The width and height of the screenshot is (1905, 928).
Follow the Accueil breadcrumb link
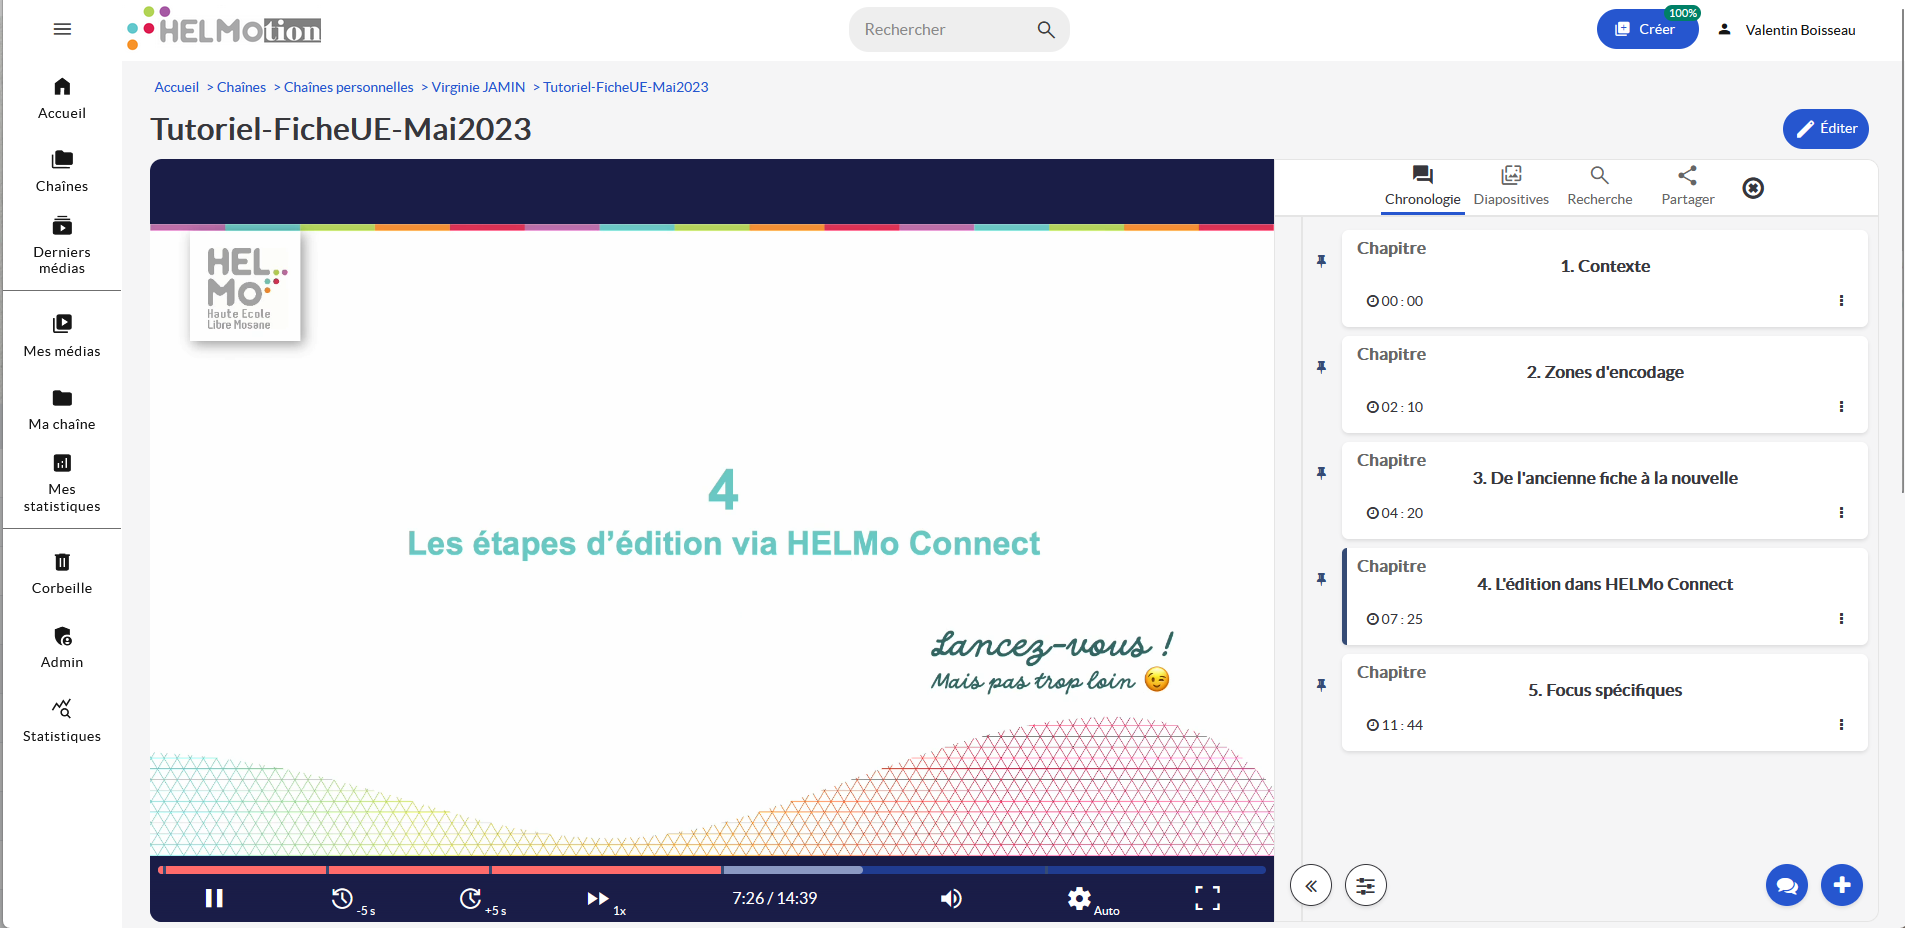(176, 87)
